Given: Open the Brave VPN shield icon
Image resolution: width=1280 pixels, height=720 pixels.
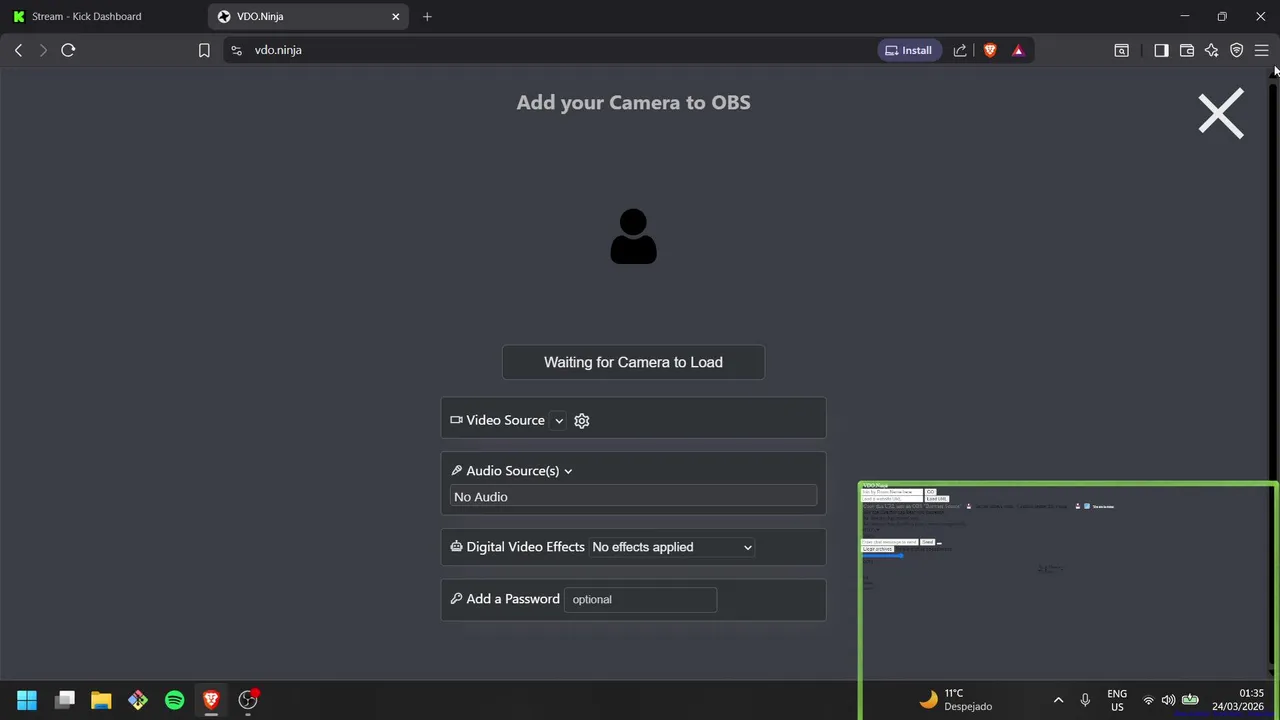Looking at the screenshot, I should 1237,50.
